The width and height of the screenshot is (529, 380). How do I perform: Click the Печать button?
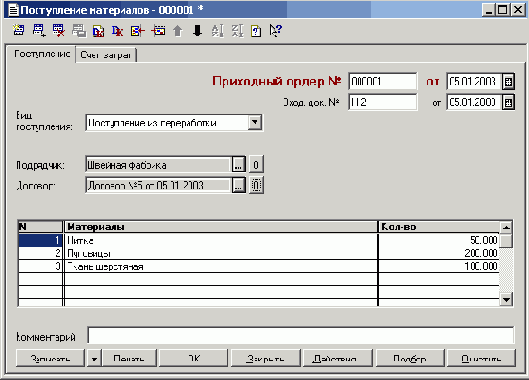129,358
